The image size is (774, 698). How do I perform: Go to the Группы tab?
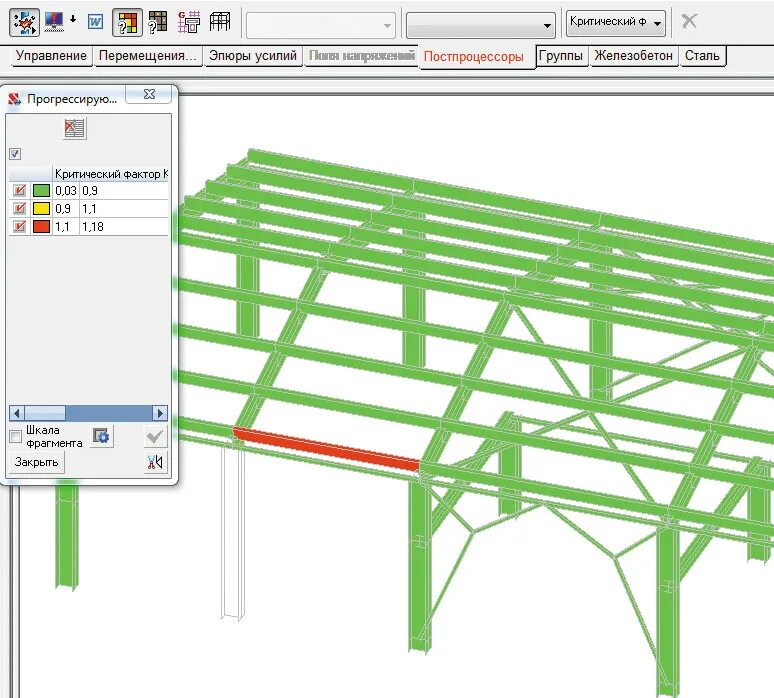pyautogui.click(x=561, y=56)
